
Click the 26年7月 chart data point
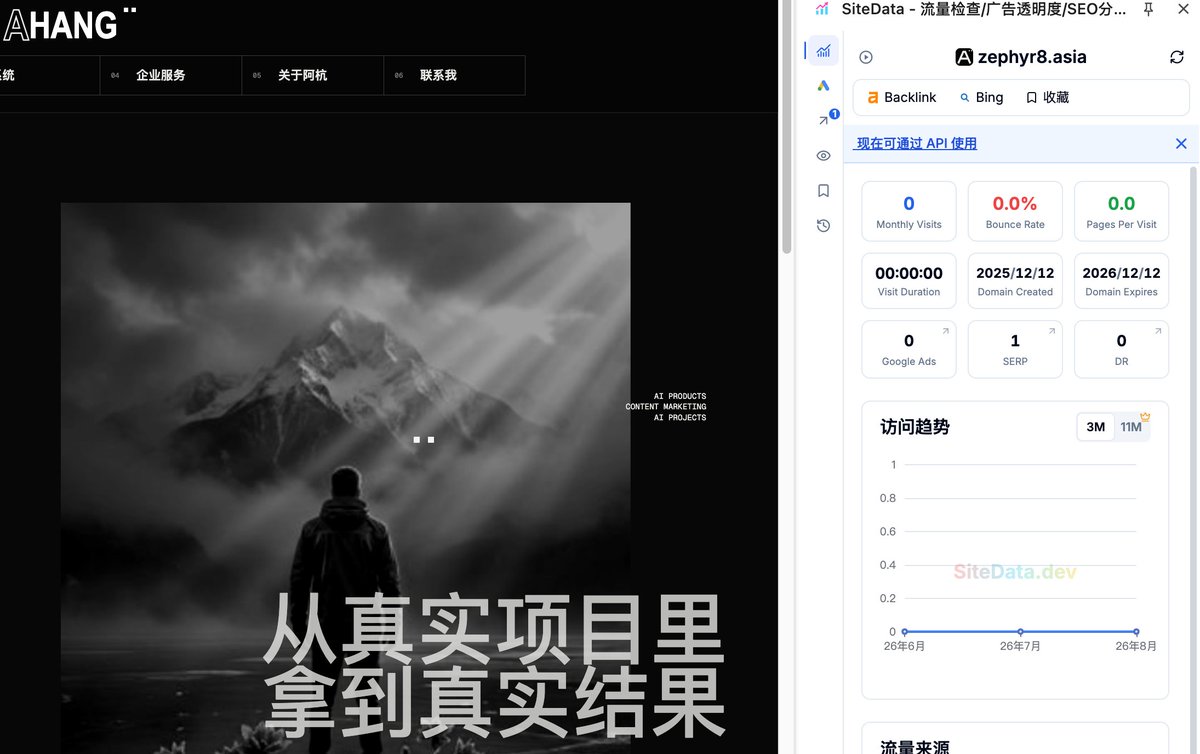coord(1020,632)
